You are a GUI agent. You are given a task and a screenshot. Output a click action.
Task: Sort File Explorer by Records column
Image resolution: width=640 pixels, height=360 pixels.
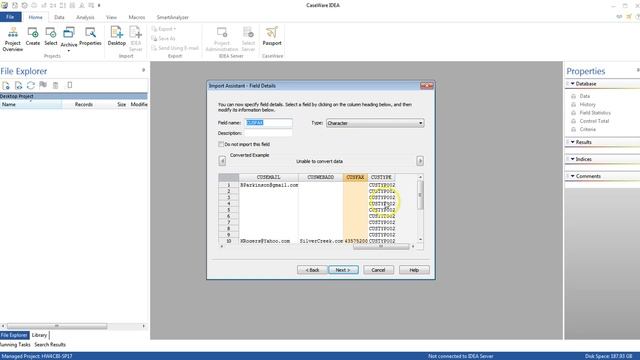[83, 104]
